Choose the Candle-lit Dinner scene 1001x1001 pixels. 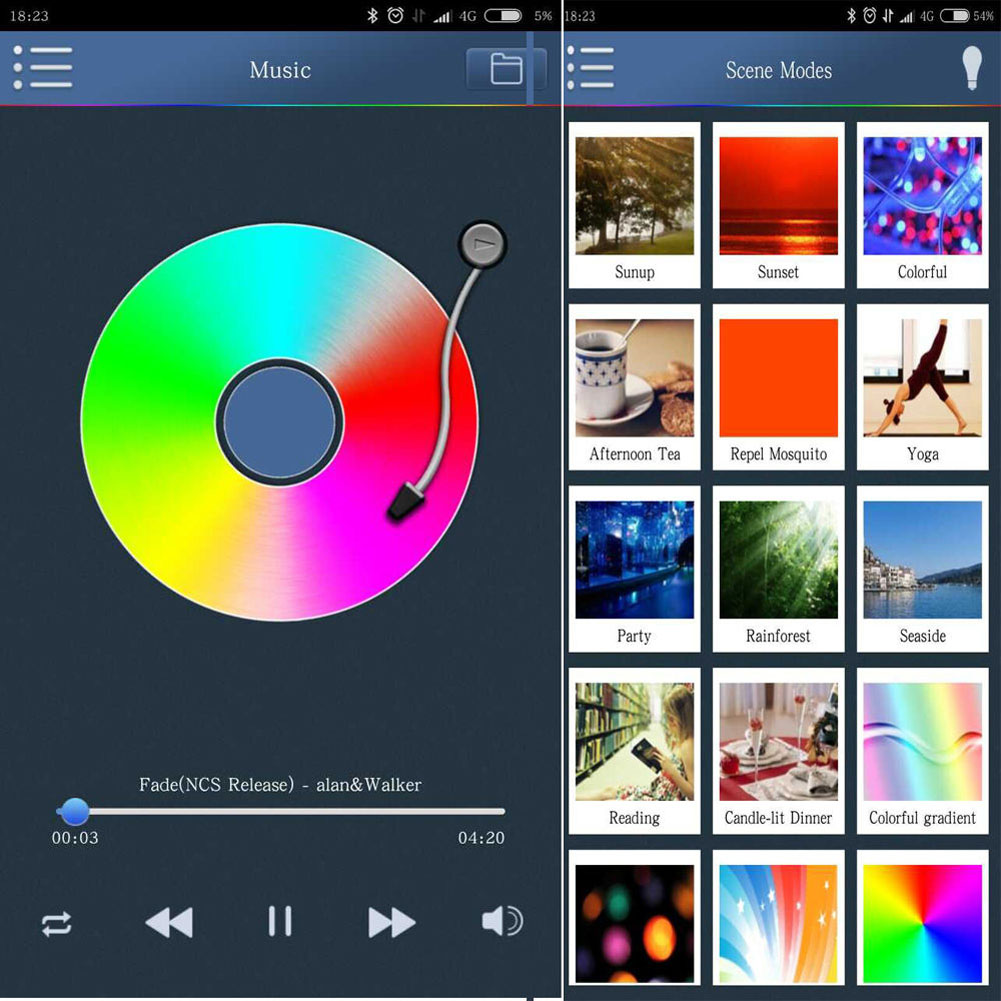(x=778, y=752)
